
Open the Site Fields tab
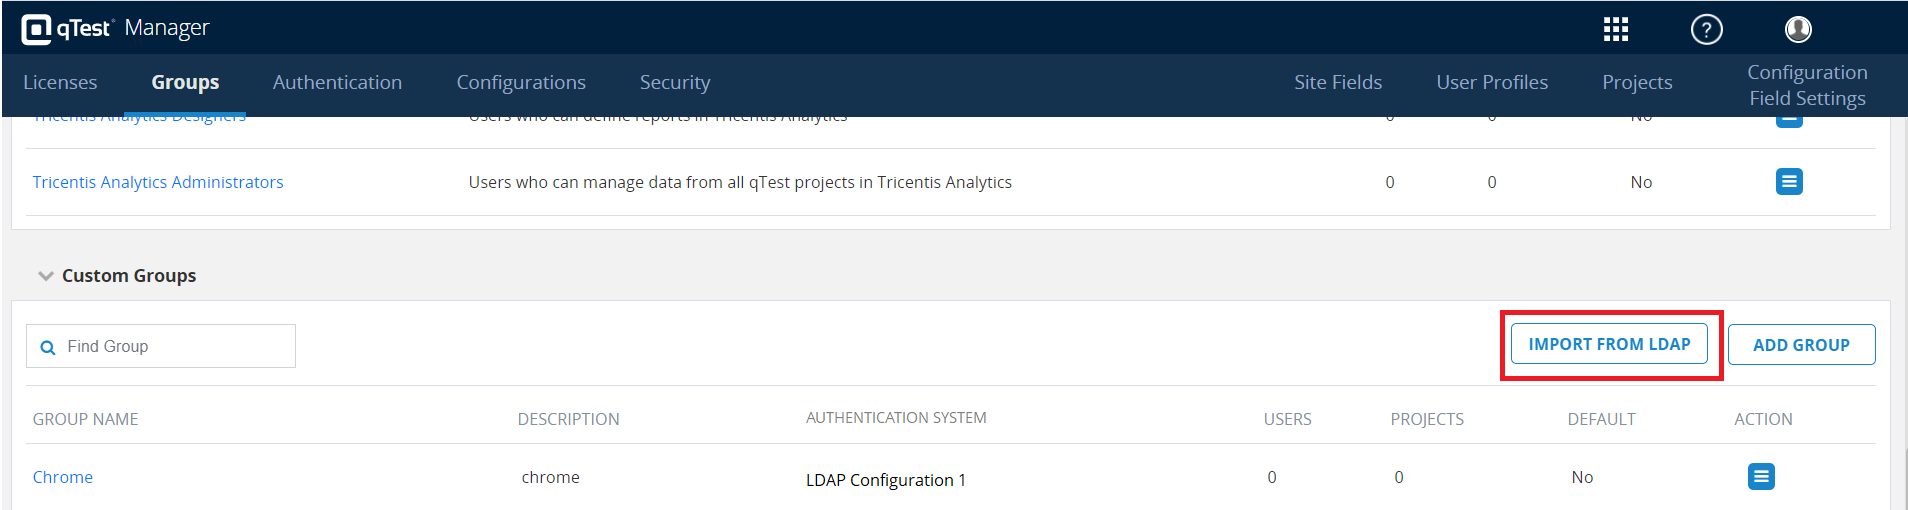coord(1338,83)
